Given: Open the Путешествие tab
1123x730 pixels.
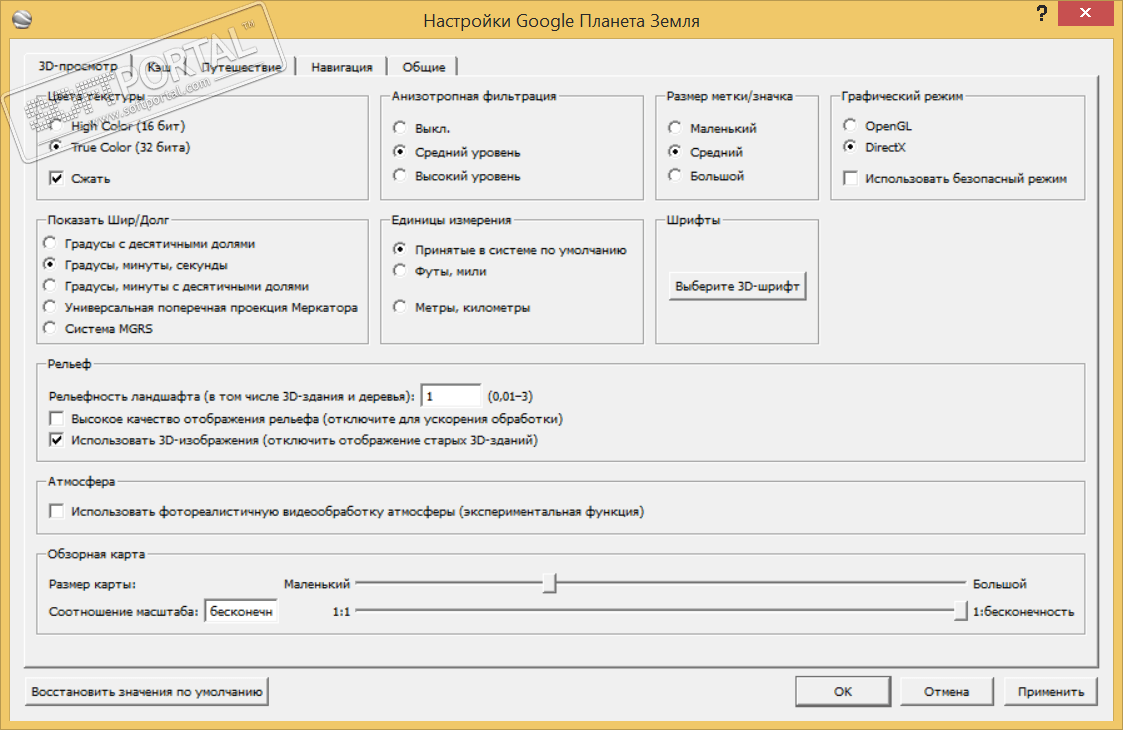Looking at the screenshot, I should click(x=241, y=67).
